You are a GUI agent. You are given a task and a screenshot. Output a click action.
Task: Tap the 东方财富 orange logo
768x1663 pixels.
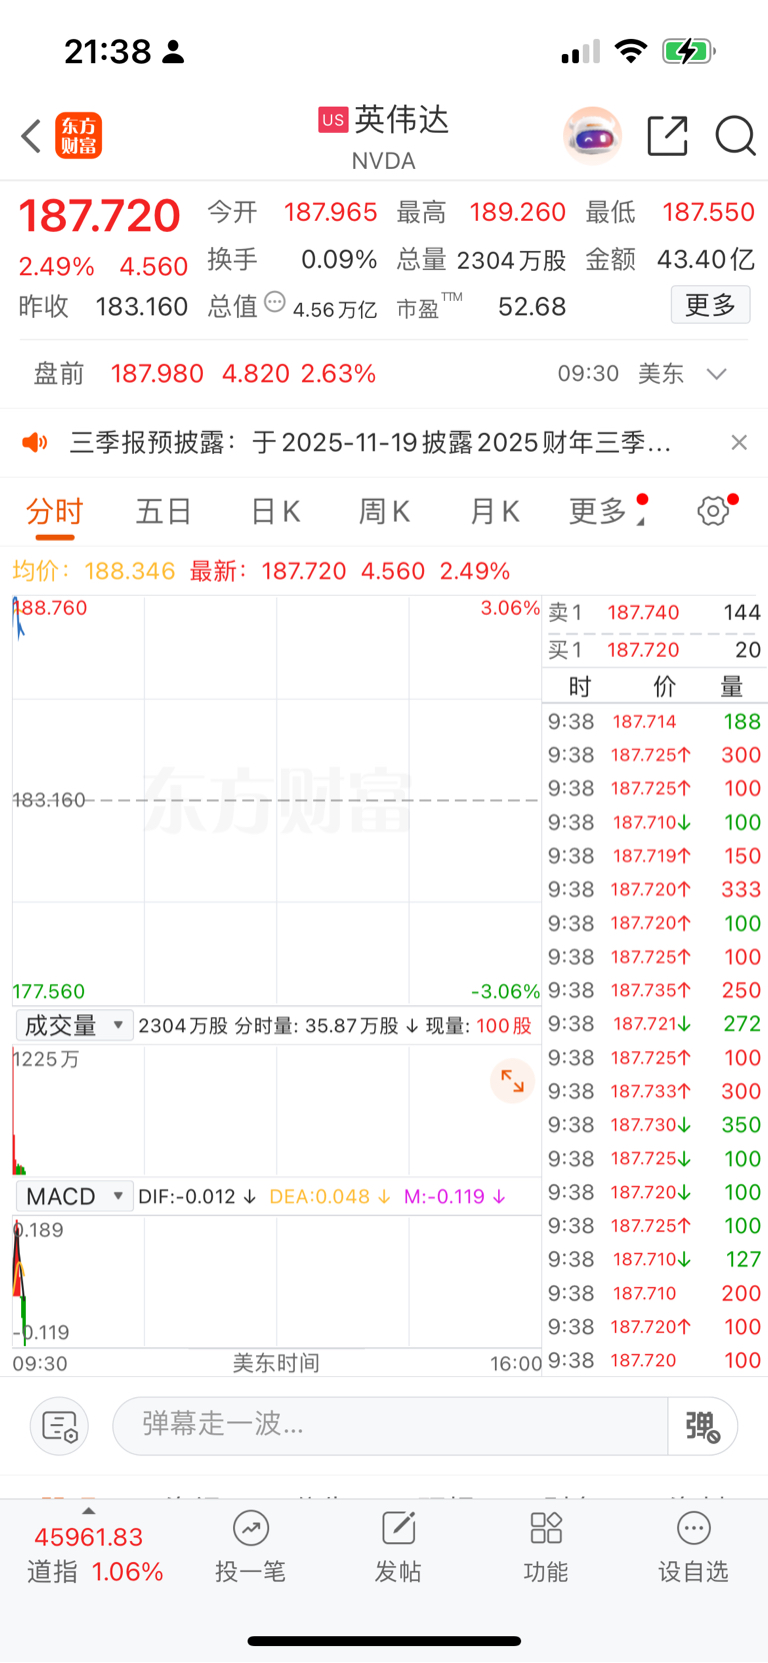click(79, 136)
